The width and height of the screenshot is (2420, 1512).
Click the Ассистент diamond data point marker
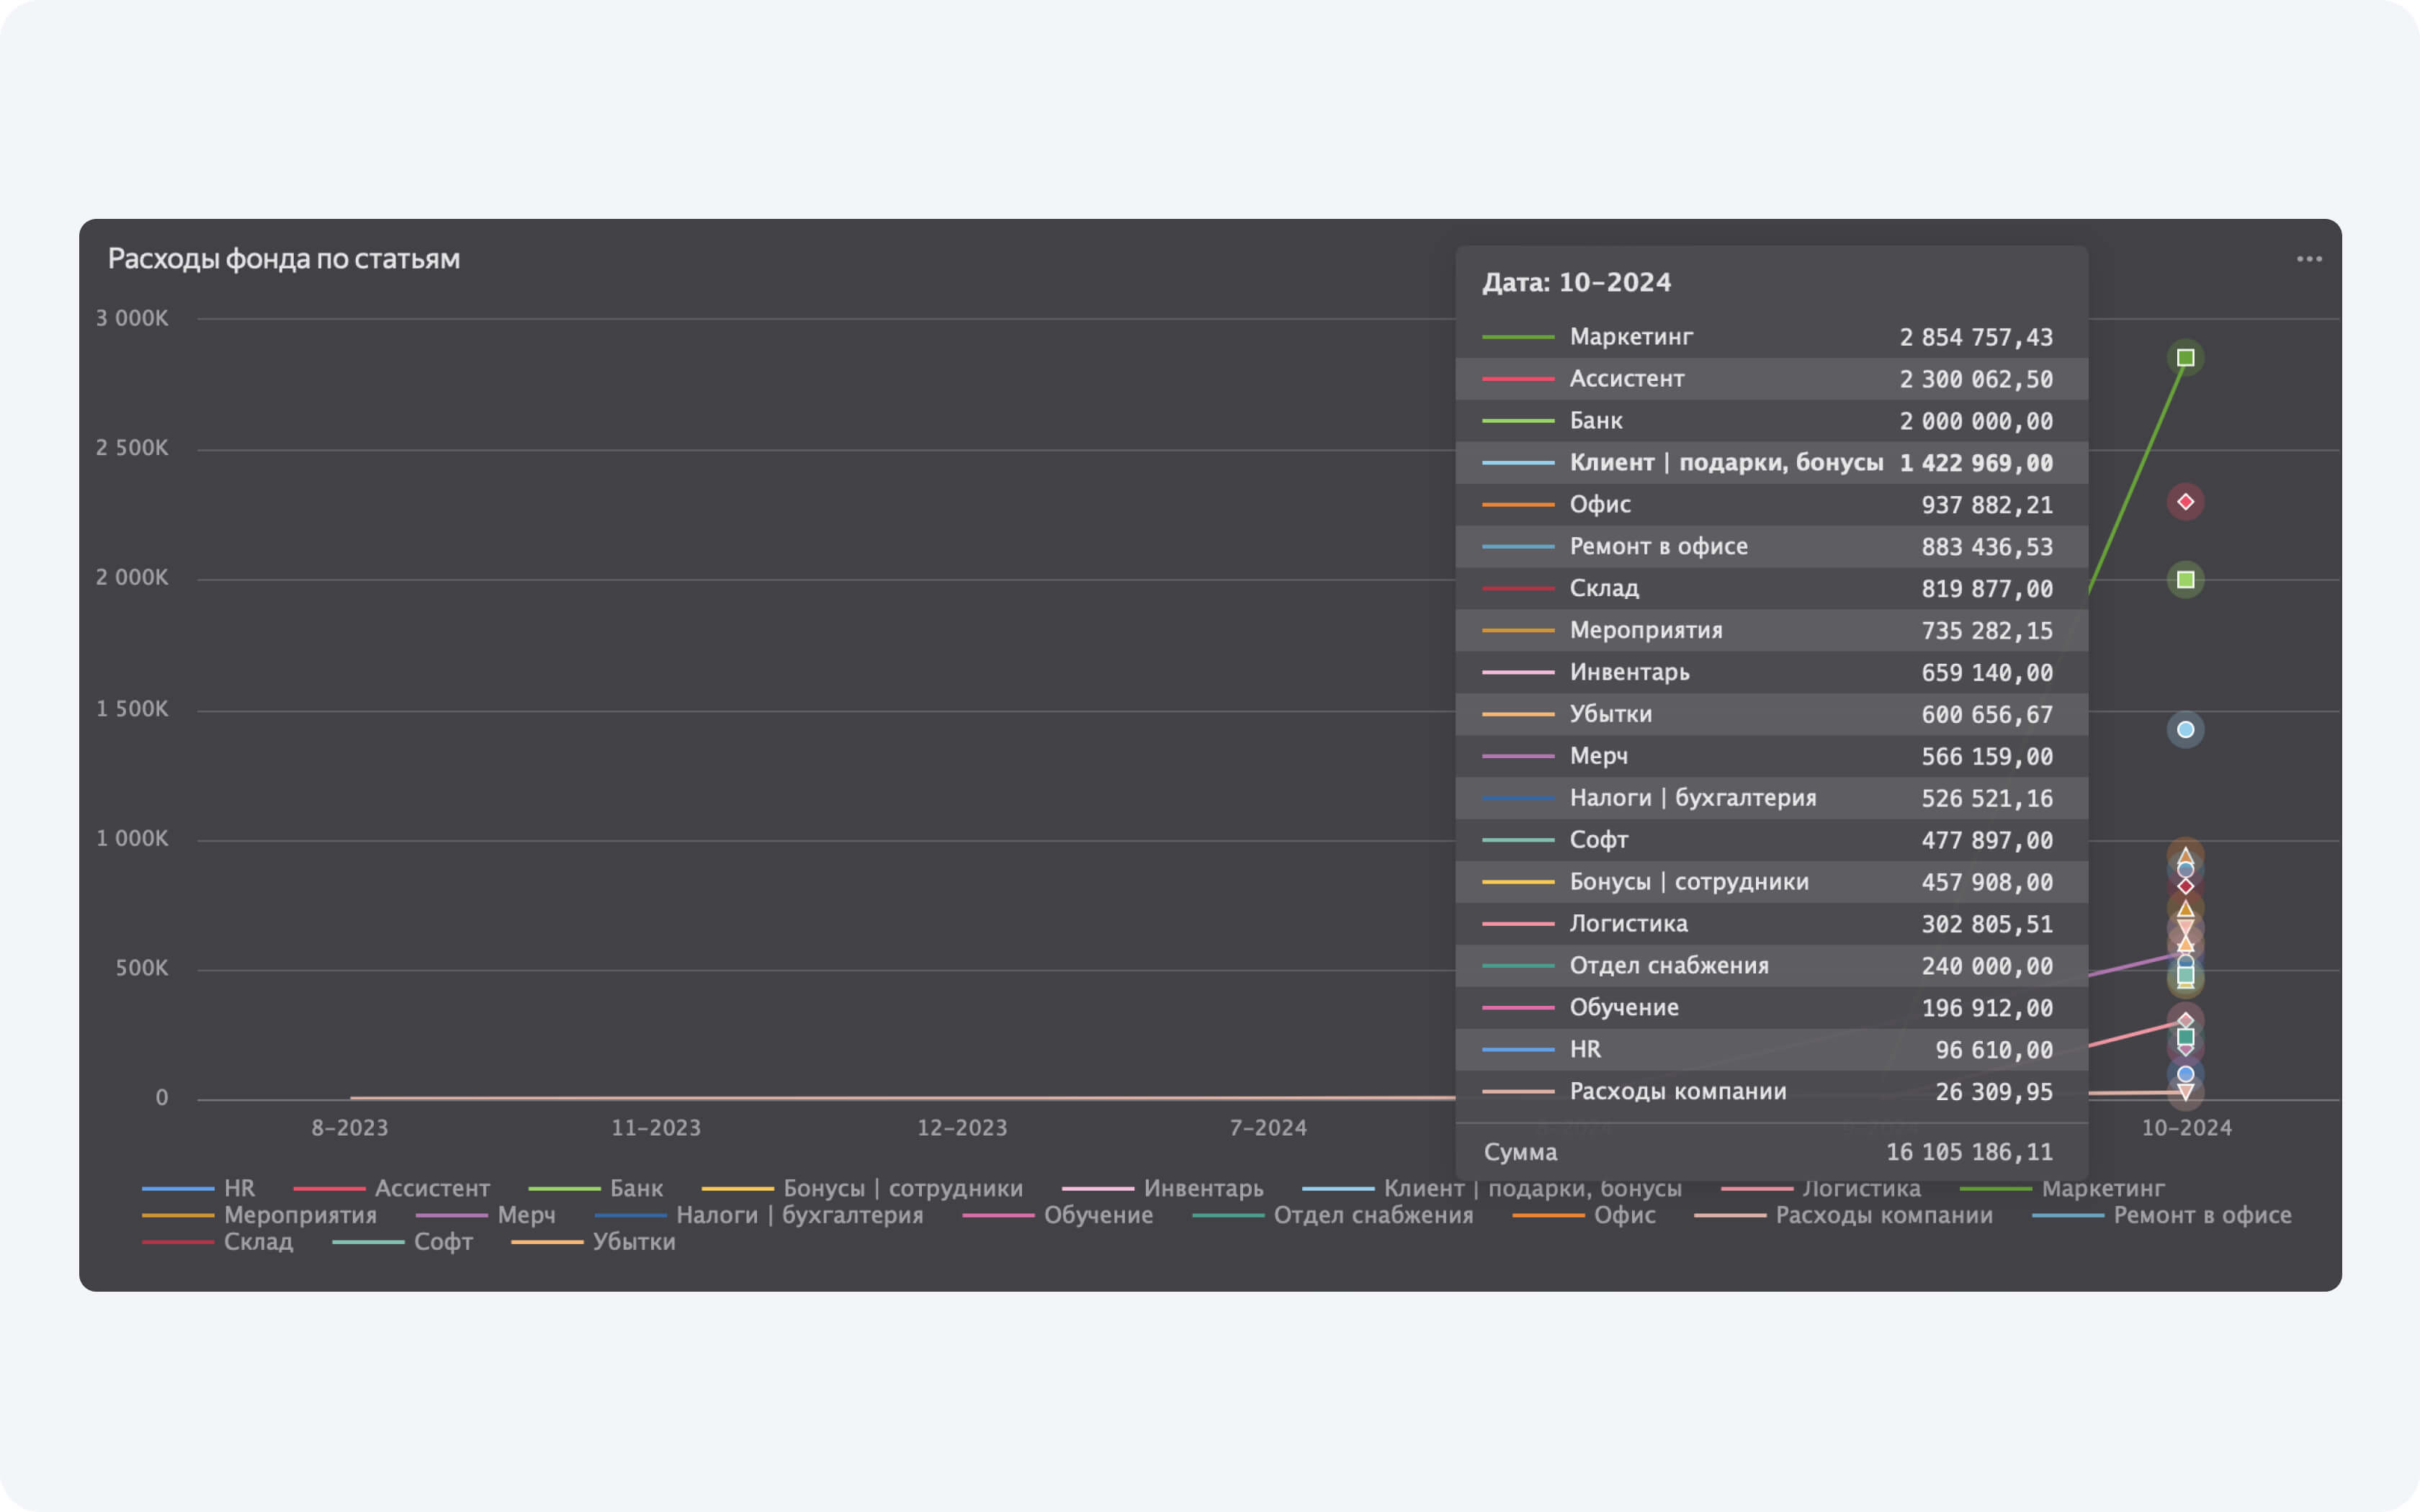[2185, 502]
